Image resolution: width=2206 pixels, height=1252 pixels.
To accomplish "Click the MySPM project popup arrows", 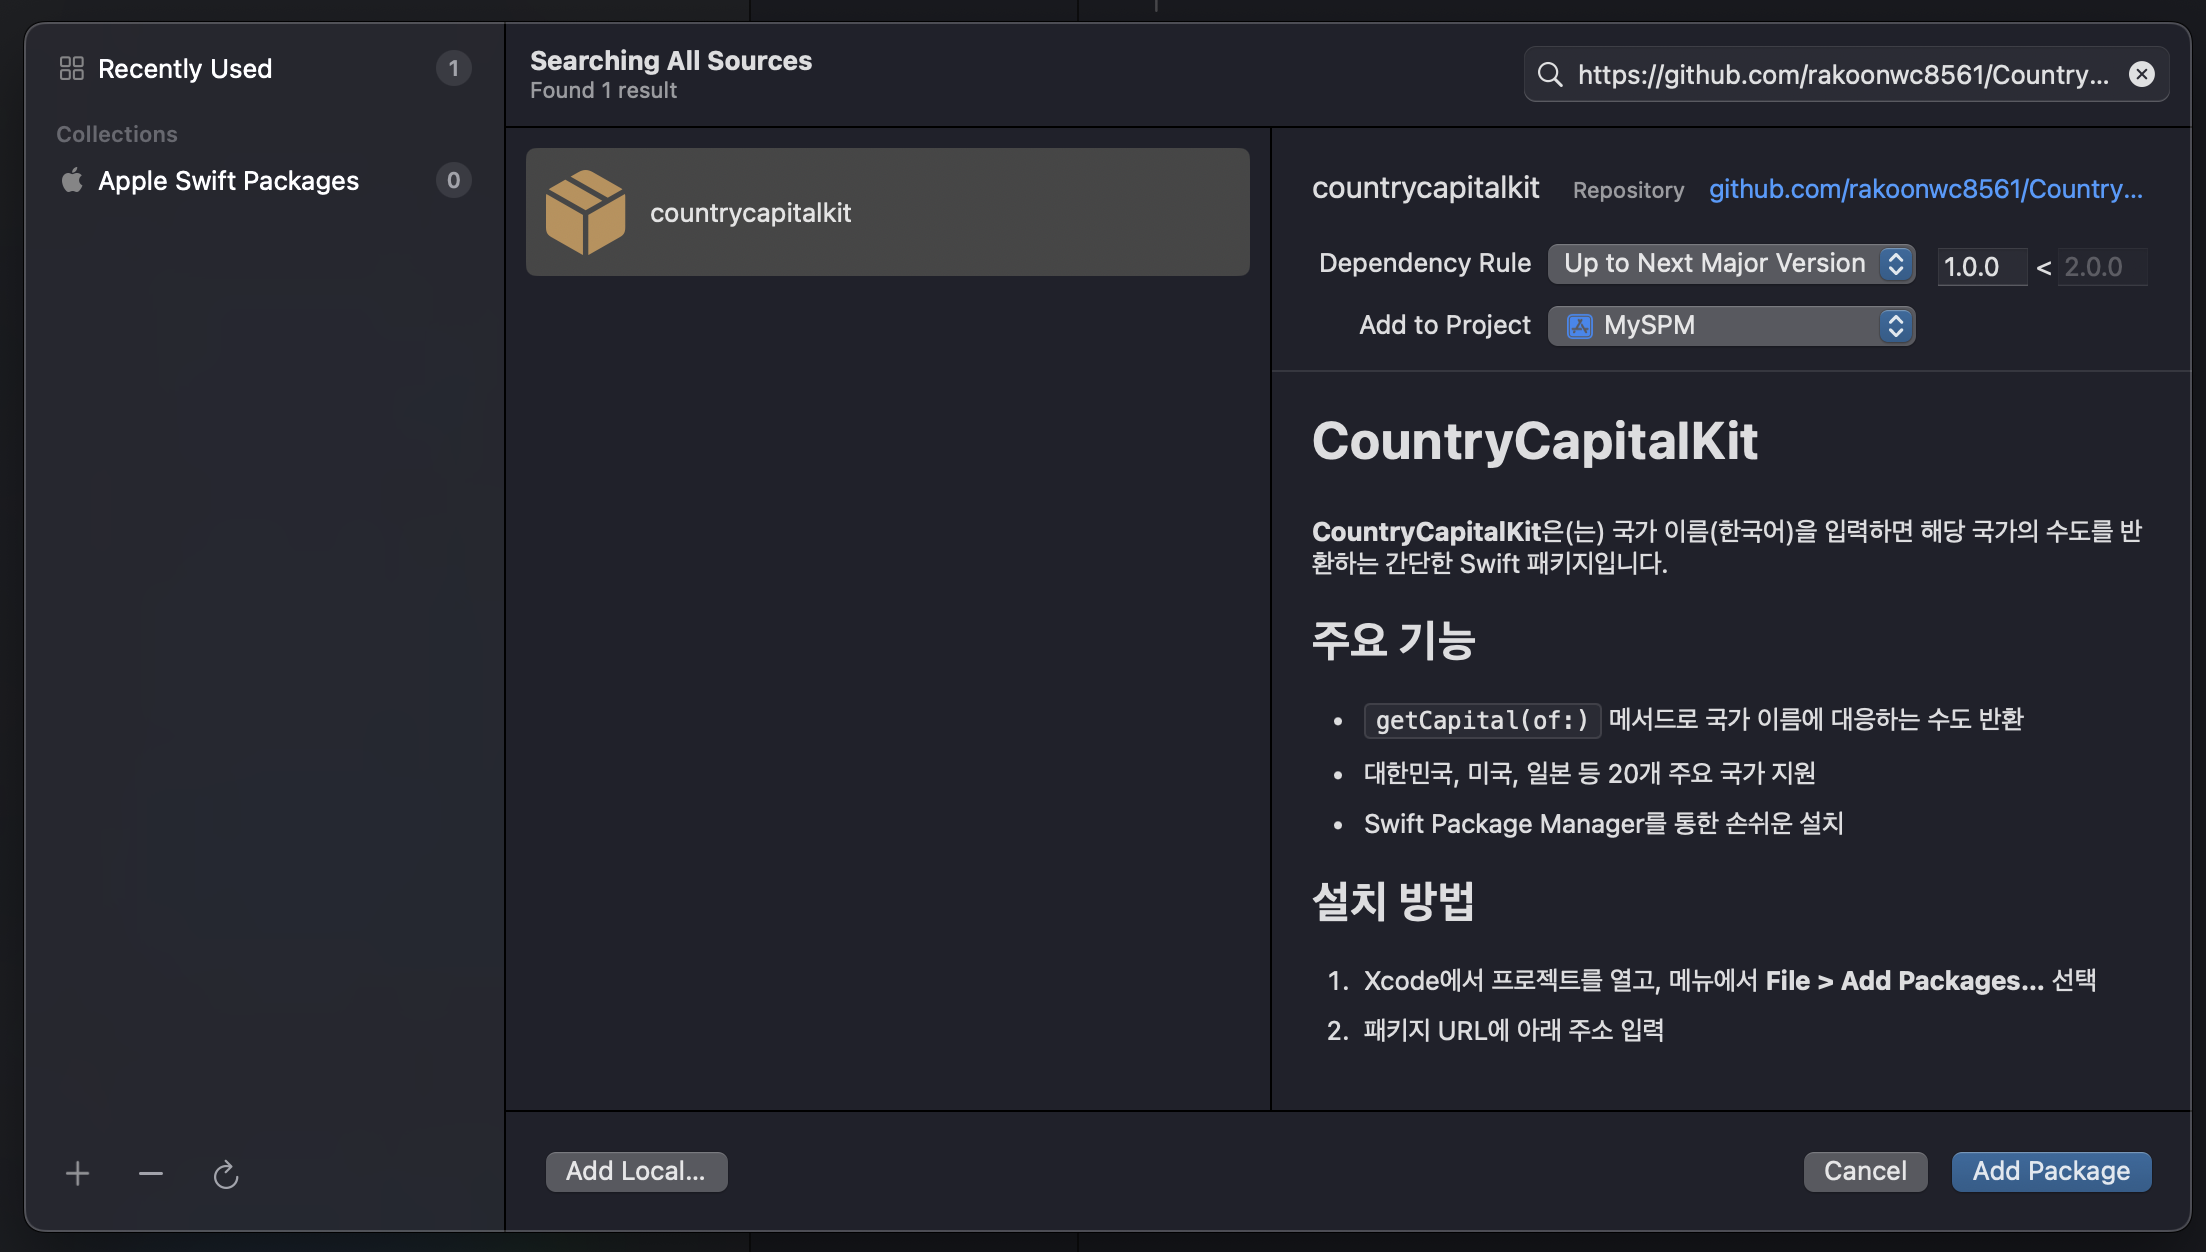I will tap(1895, 326).
